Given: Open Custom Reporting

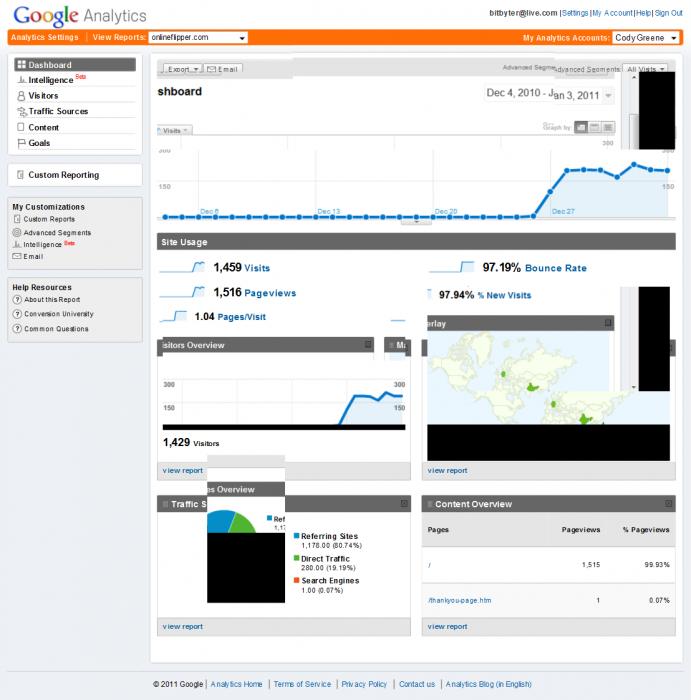Looking at the screenshot, I should point(63,175).
